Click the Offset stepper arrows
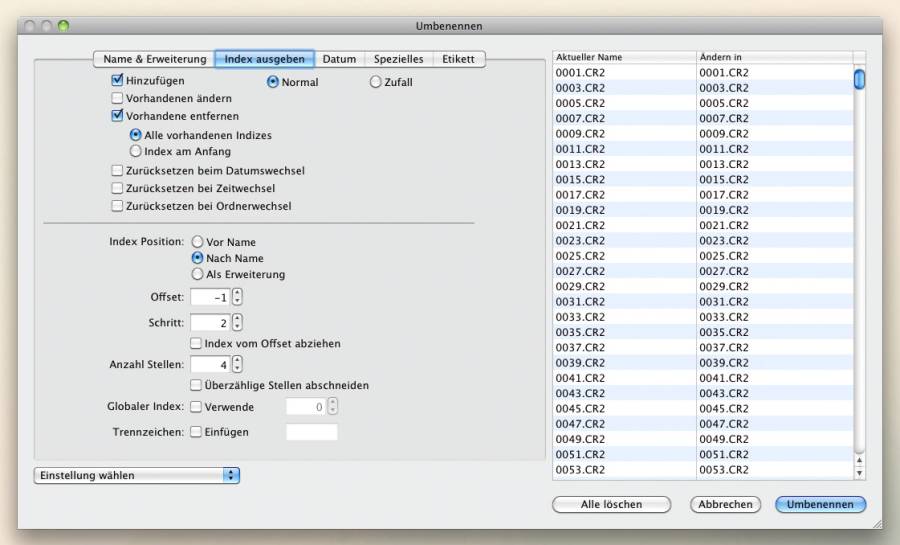 tap(237, 297)
